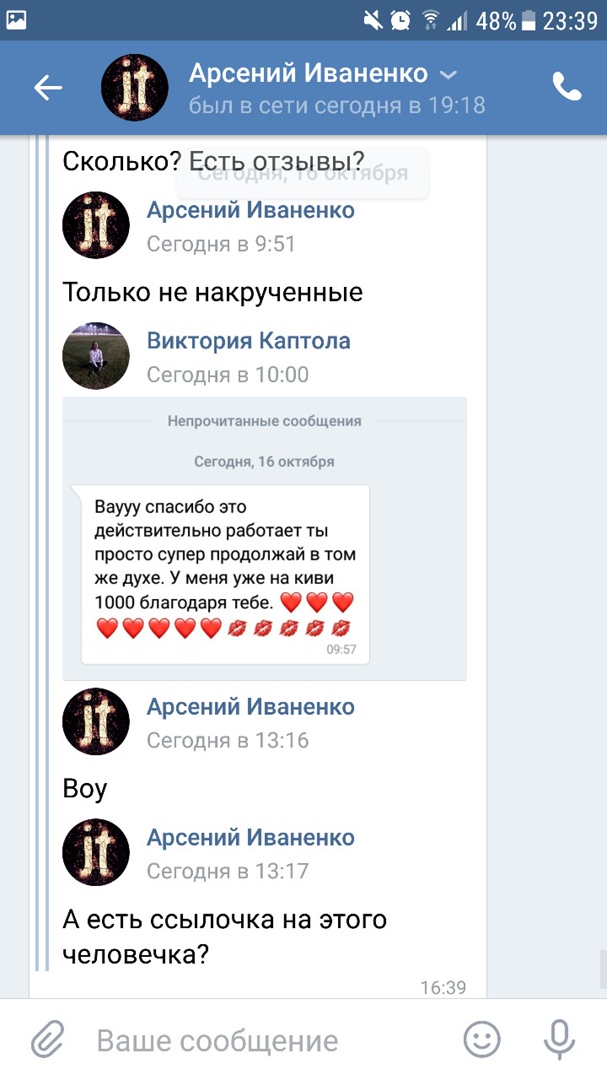Tap the muted sound status icon
607x1080 pixels.
point(372,20)
